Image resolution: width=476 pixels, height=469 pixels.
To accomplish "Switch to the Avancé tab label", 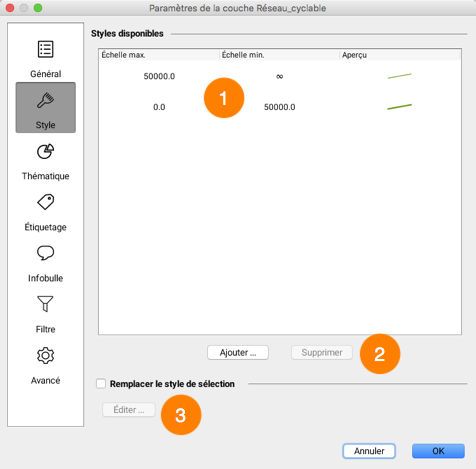I will 46,380.
